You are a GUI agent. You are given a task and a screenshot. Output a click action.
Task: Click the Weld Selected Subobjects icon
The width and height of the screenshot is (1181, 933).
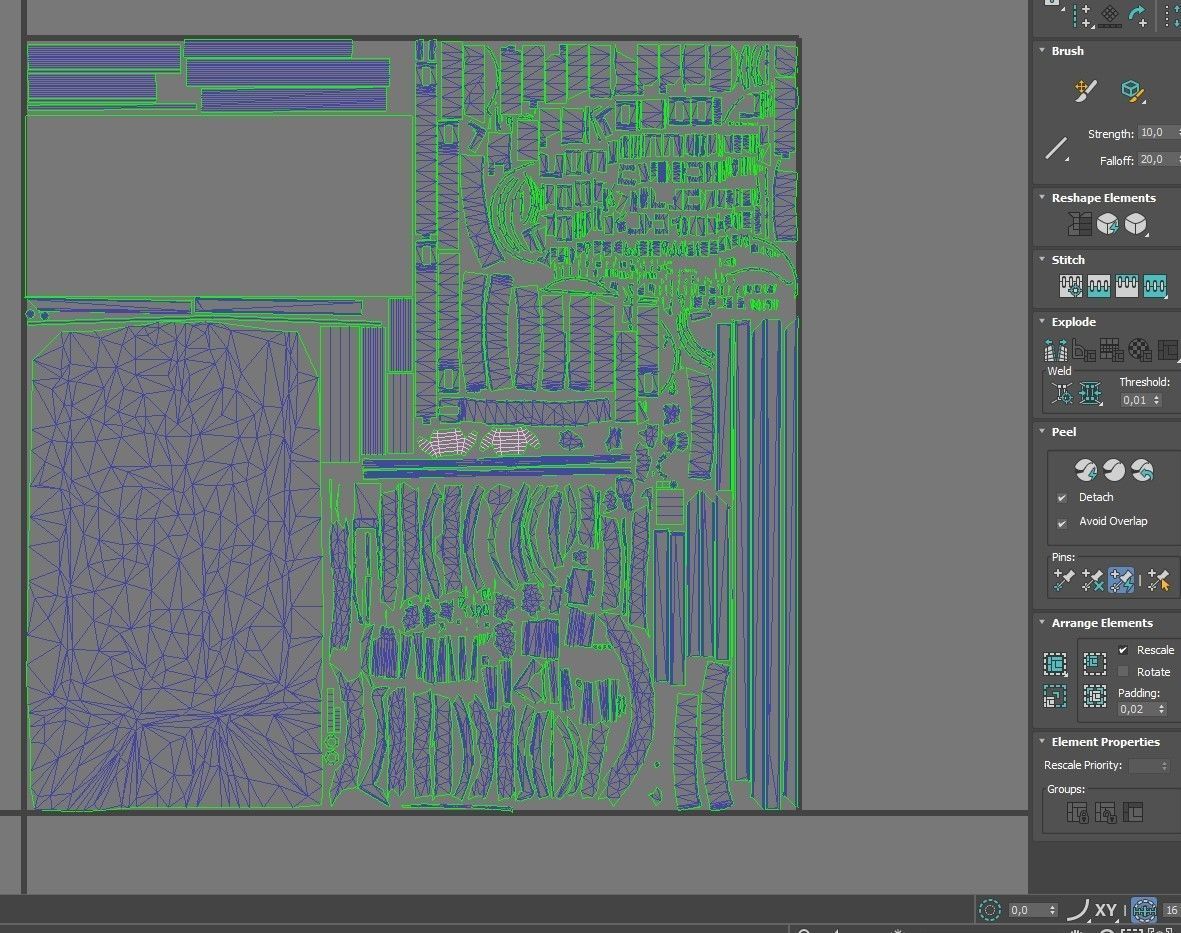tap(1090, 393)
